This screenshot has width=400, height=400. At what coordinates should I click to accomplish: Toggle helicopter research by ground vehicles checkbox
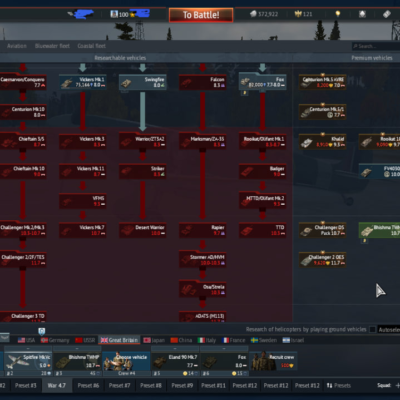pyautogui.click(x=372, y=329)
